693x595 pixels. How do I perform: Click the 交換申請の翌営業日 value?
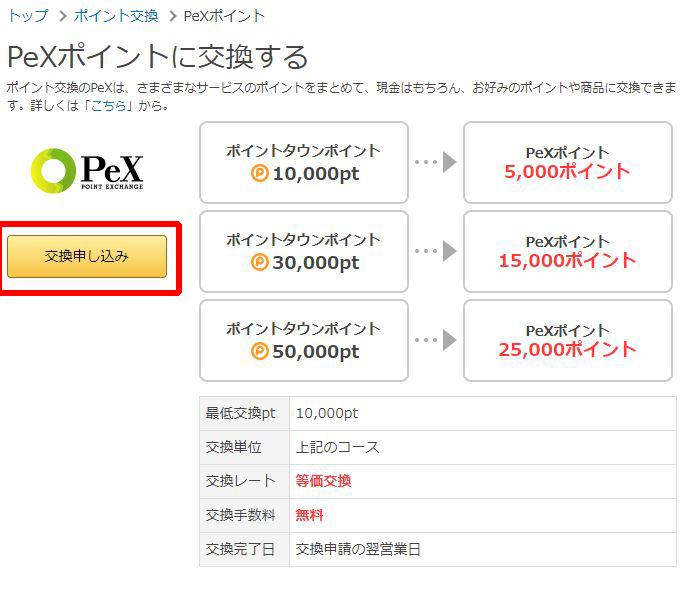(x=358, y=549)
